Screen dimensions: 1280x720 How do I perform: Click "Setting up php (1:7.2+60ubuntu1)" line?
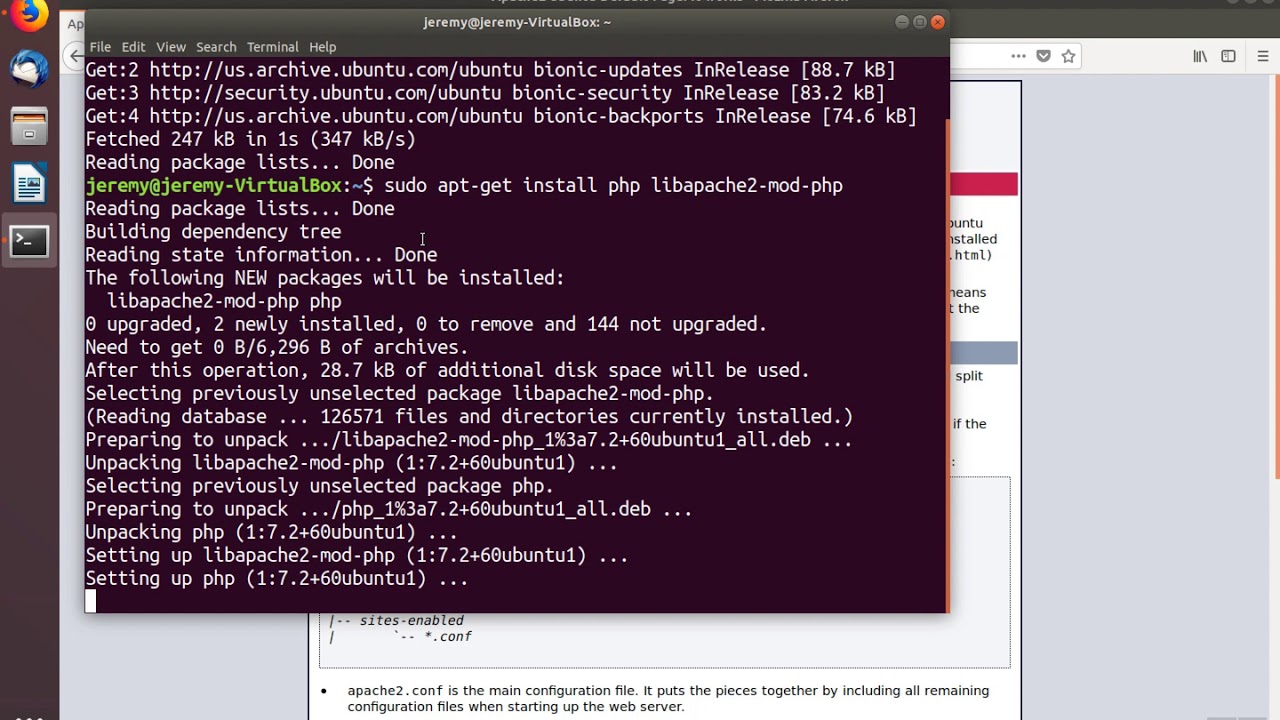(x=277, y=578)
